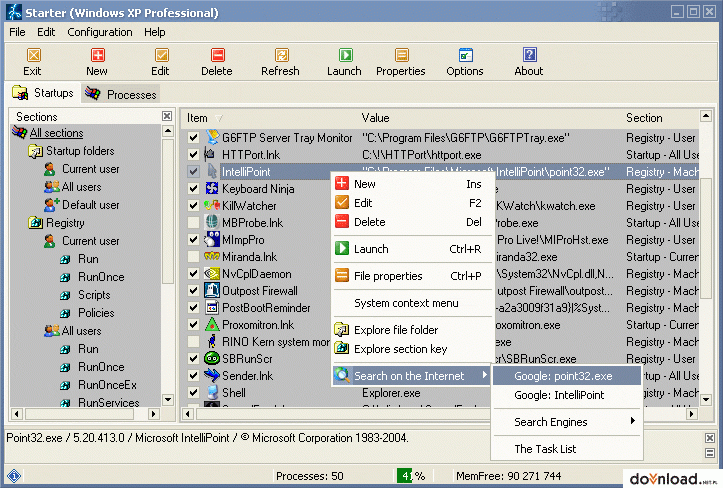Select the G6FTP Server Tray Monitor icon
The image size is (723, 488).
click(212, 137)
